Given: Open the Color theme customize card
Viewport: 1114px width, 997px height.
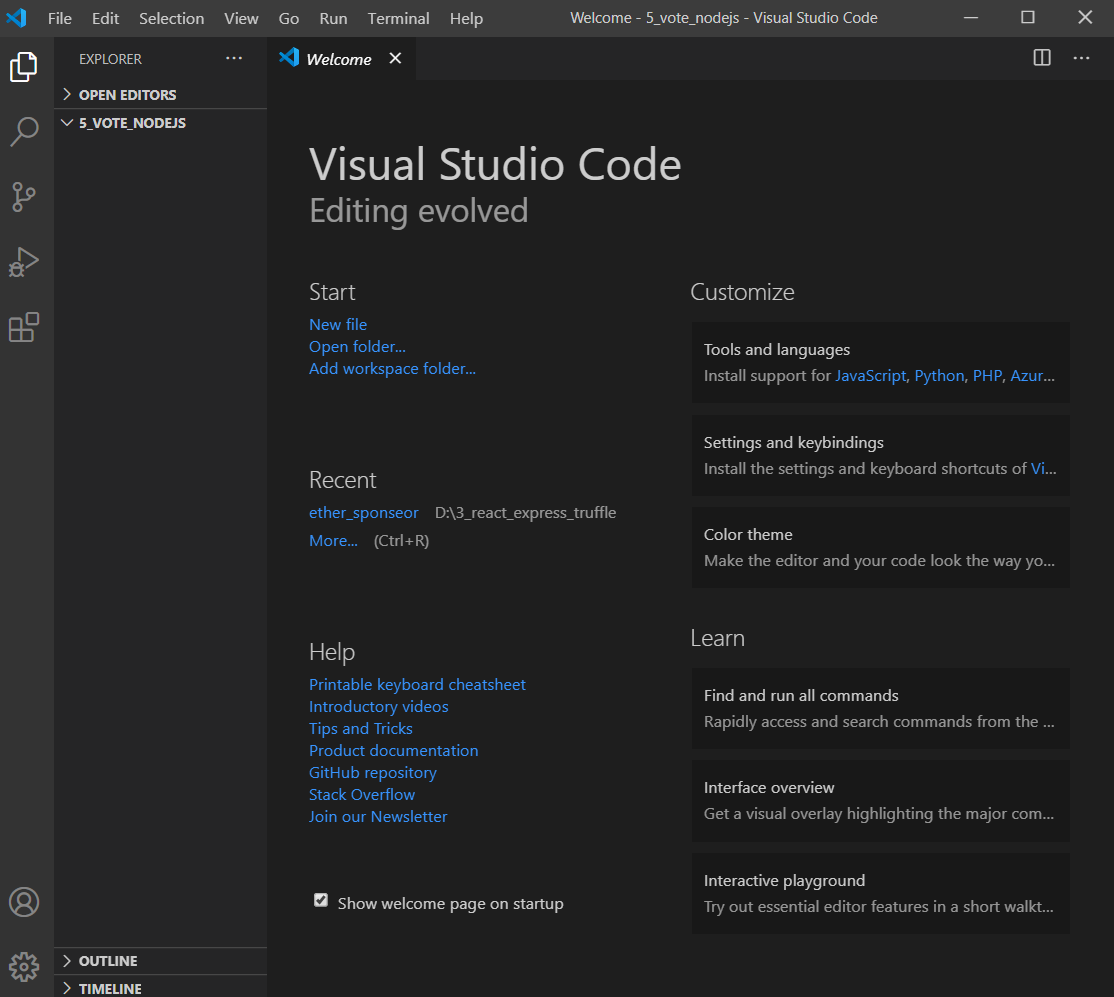Looking at the screenshot, I should [x=880, y=547].
